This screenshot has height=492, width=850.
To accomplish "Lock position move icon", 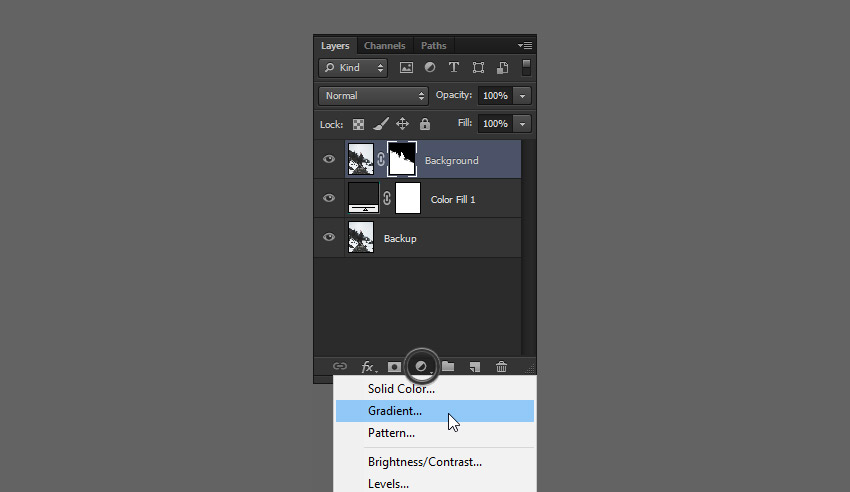I will 402,124.
